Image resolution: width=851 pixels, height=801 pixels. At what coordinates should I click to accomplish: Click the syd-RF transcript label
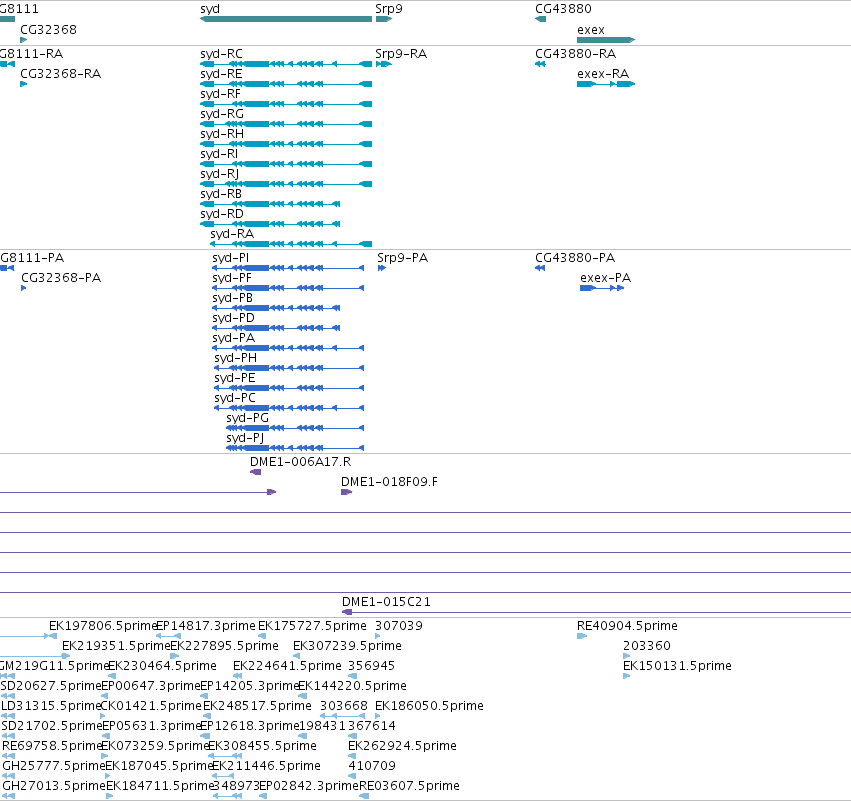[220, 94]
